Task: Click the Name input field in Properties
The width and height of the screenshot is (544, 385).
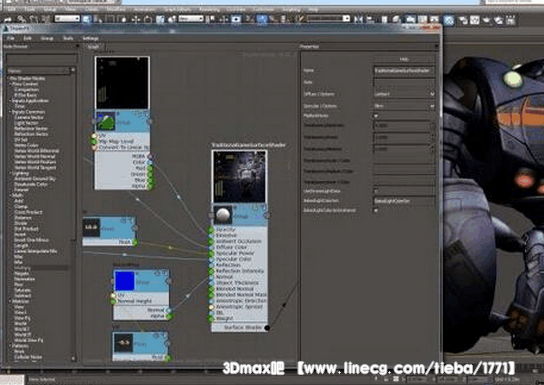Action: 404,70
